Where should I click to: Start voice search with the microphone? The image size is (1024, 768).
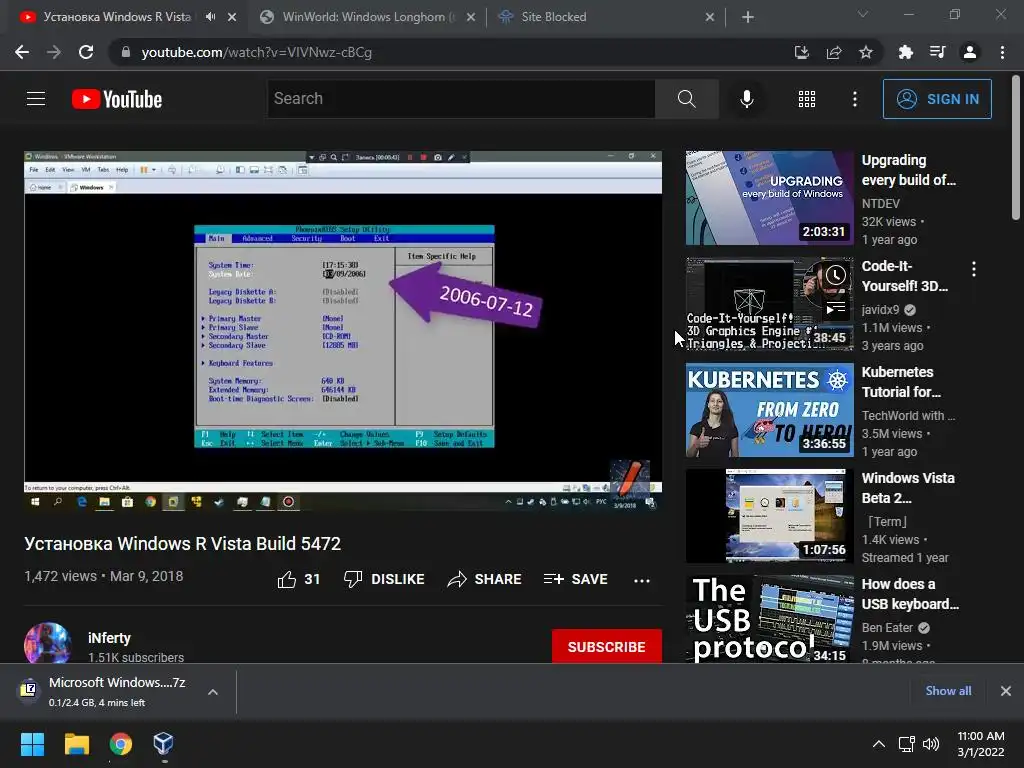(746, 99)
